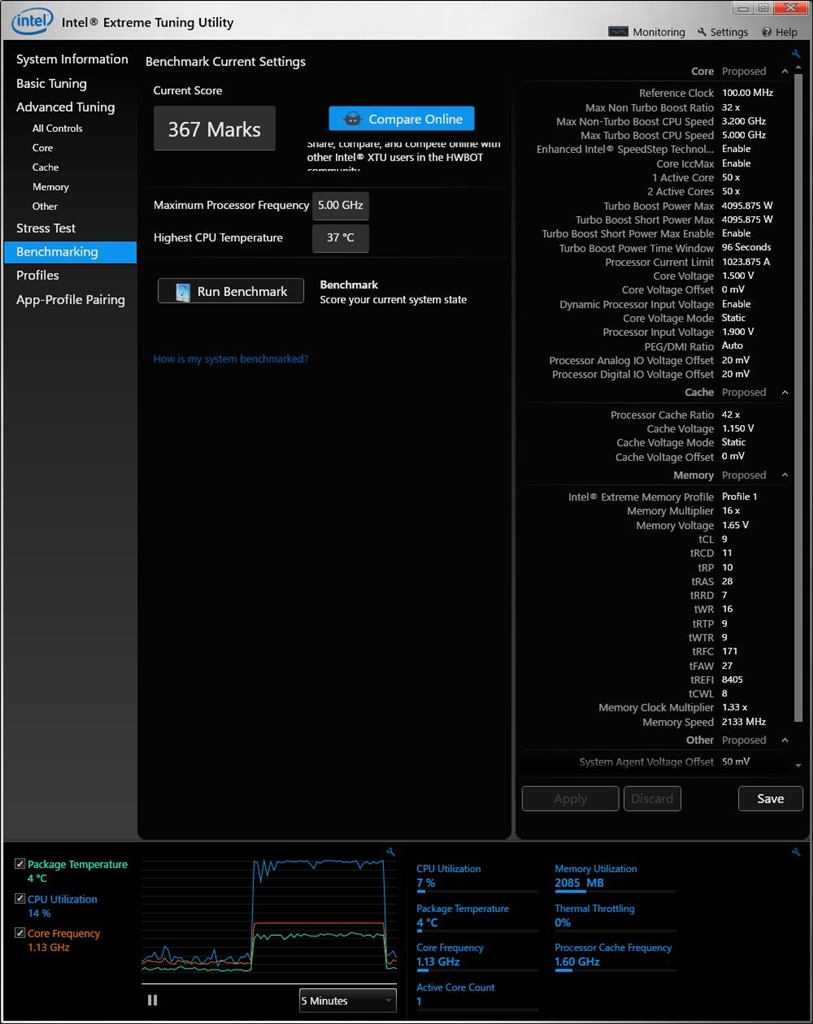
Task: Select All Controls under Advanced Tuning
Action: 57,128
